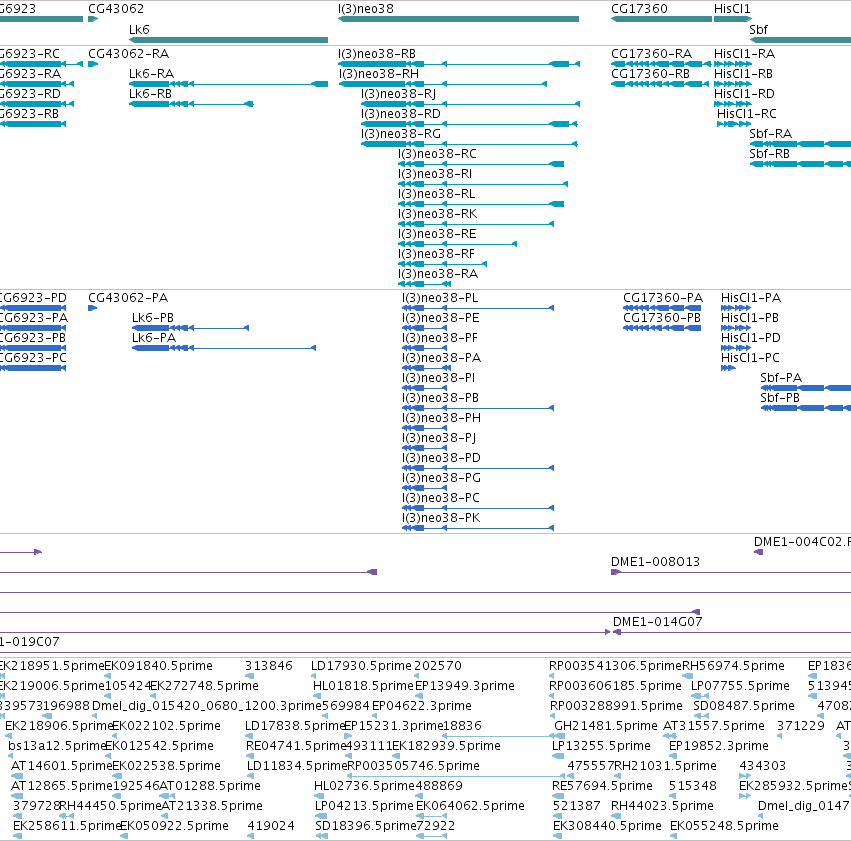Click protein Sbf-PB

tap(780, 398)
